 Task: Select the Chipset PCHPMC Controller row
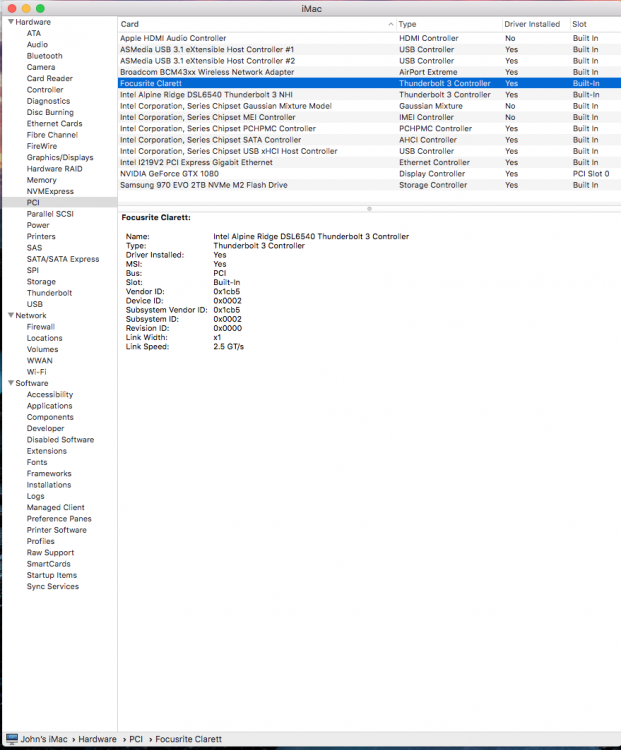click(369, 129)
